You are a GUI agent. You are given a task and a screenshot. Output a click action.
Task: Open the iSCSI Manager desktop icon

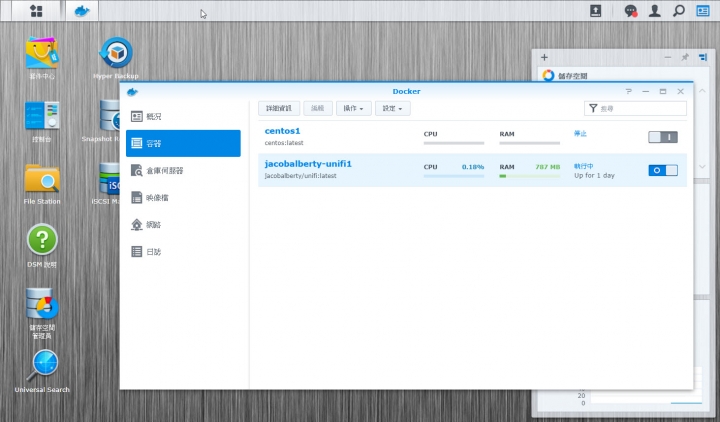click(x=110, y=178)
